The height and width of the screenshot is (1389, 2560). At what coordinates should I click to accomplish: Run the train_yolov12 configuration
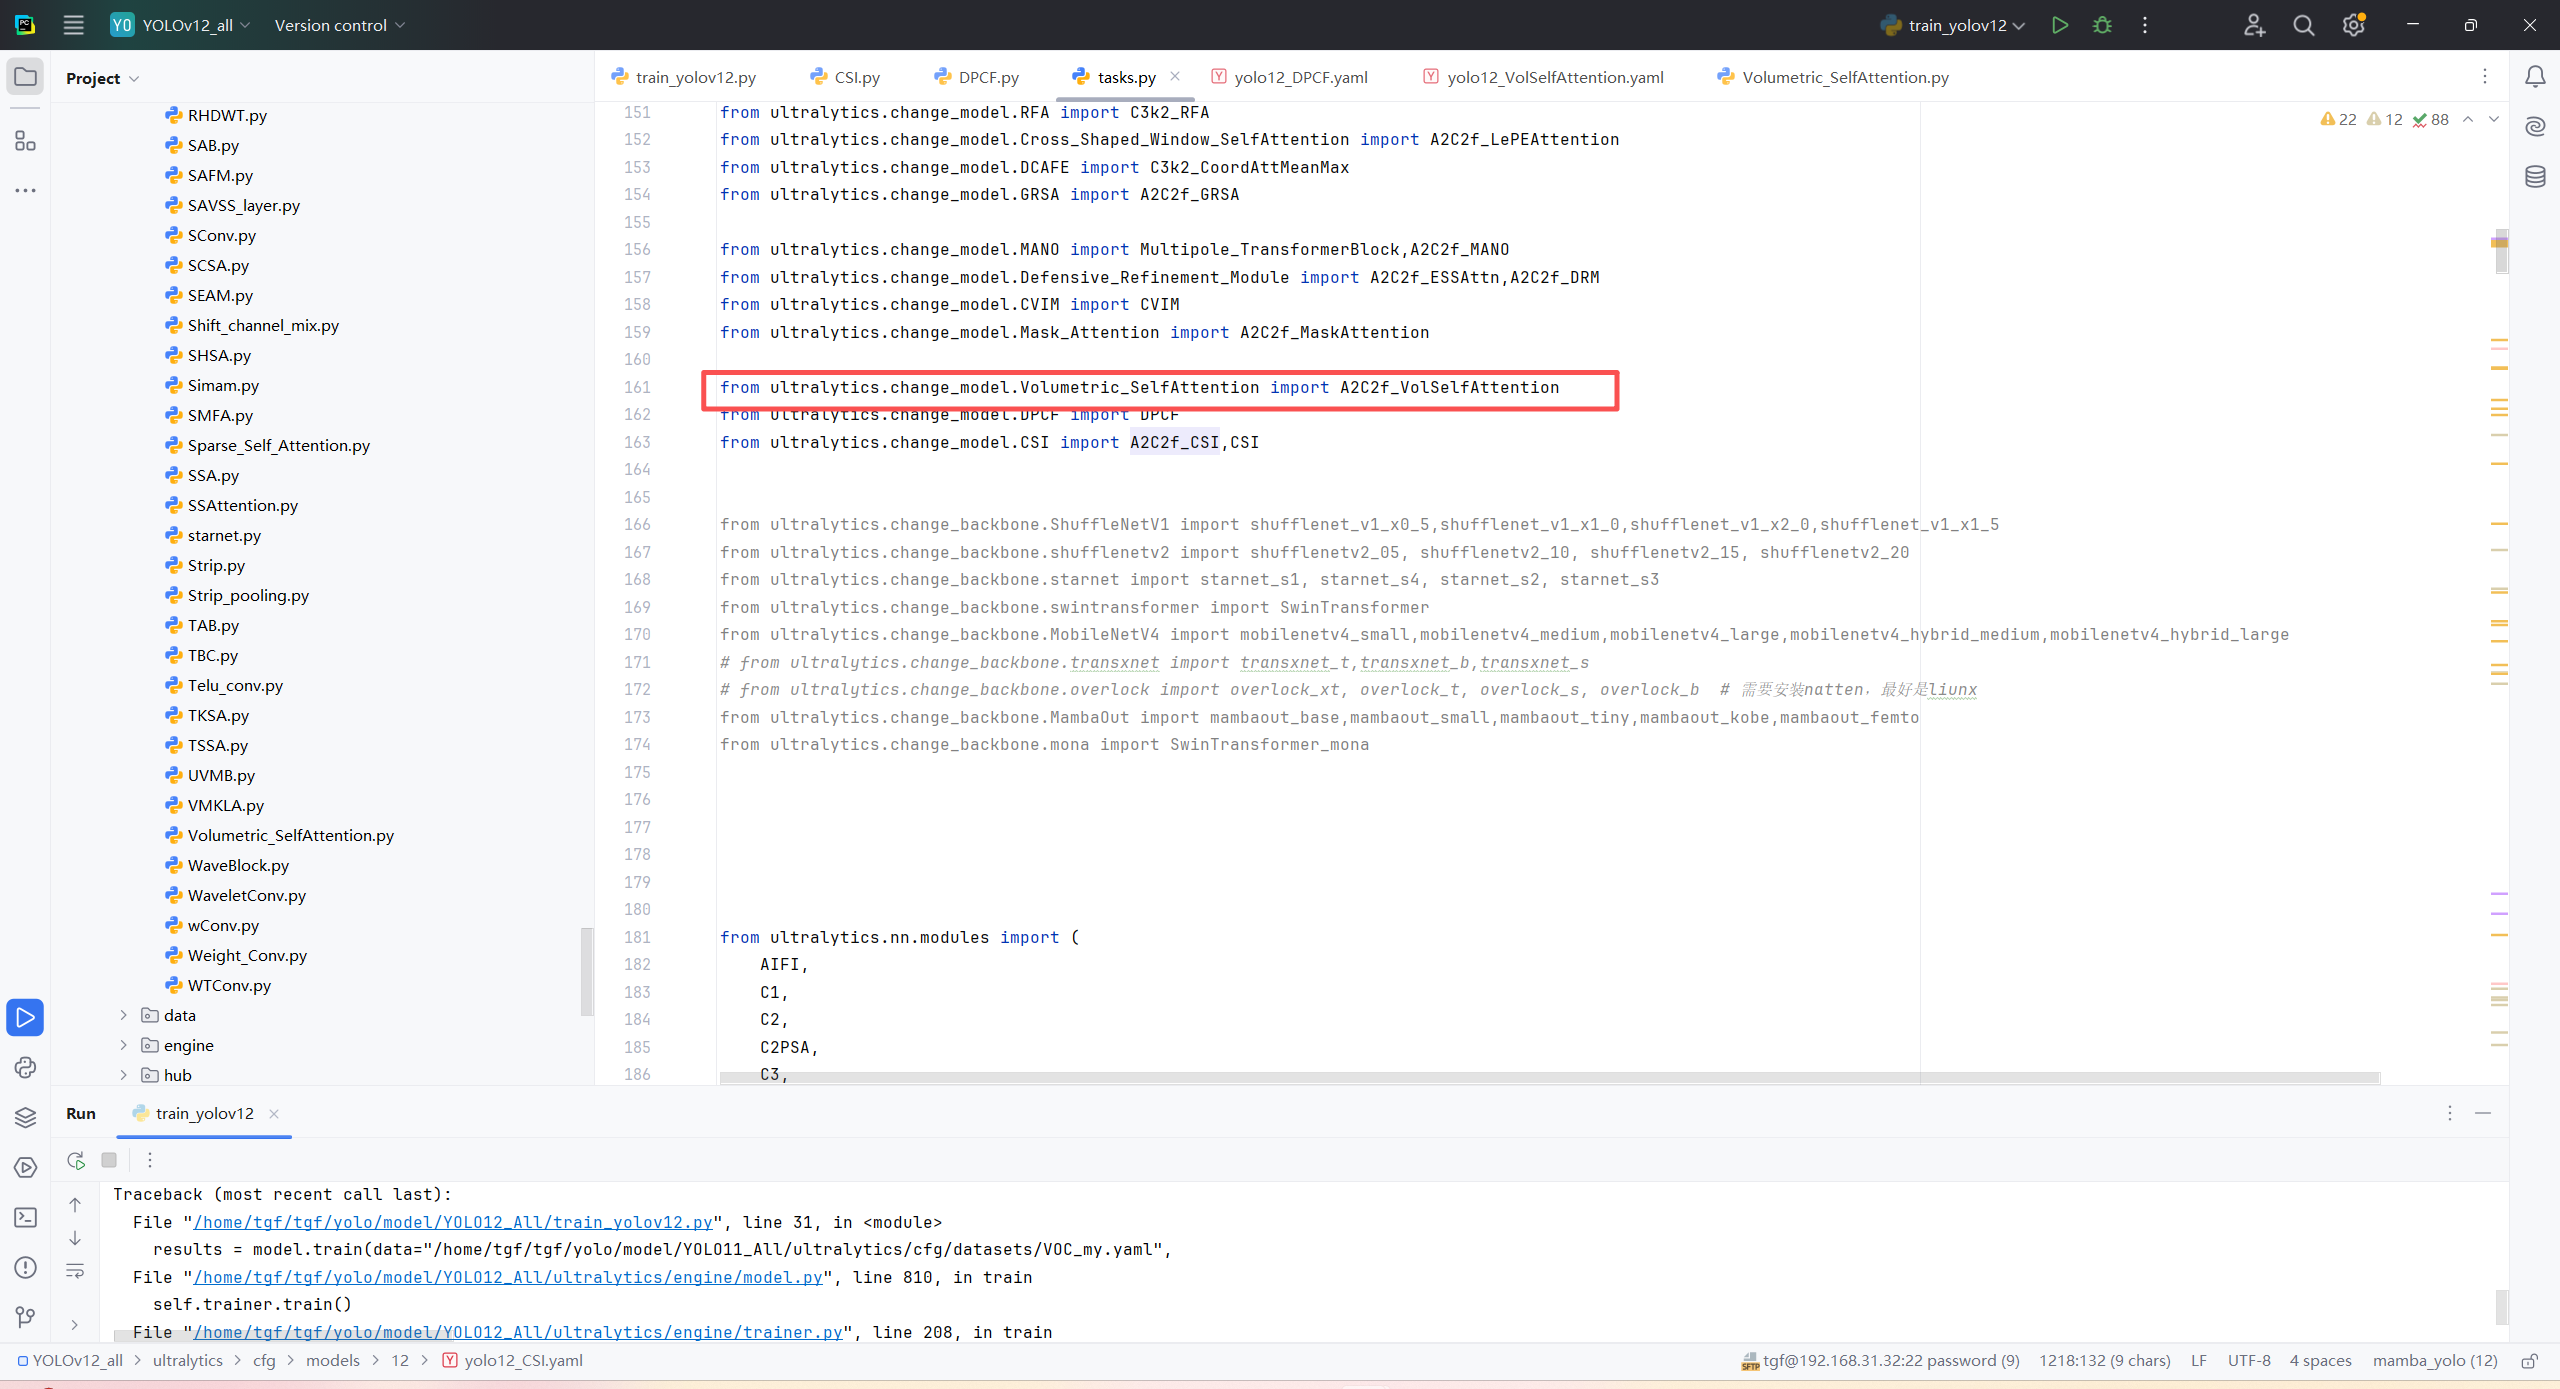pos(2059,25)
